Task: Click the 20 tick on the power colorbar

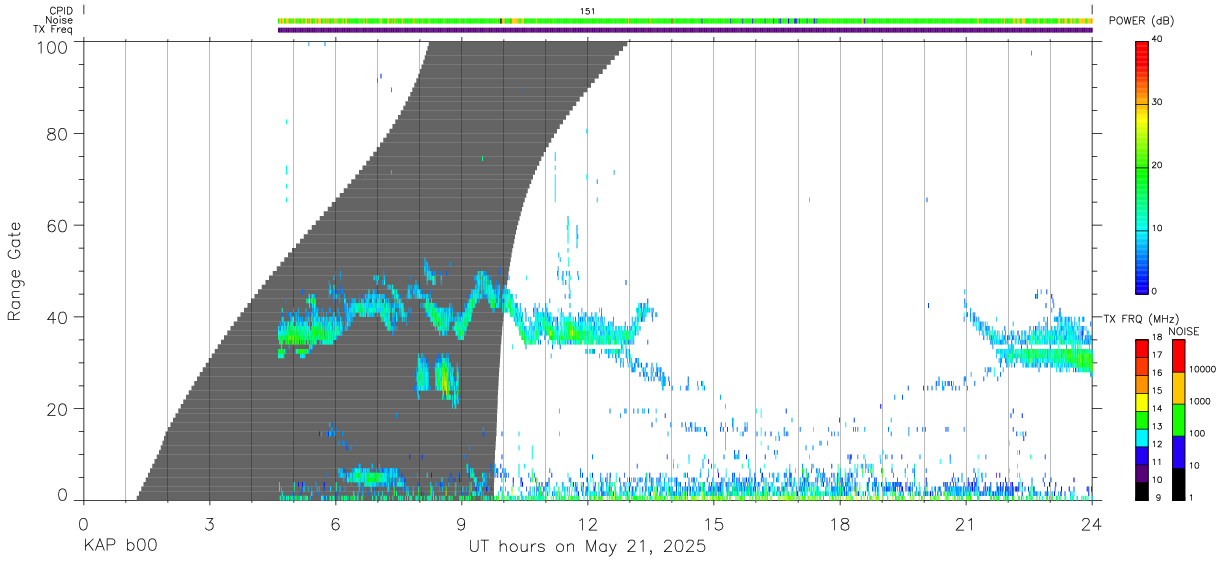Action: 1158,165
